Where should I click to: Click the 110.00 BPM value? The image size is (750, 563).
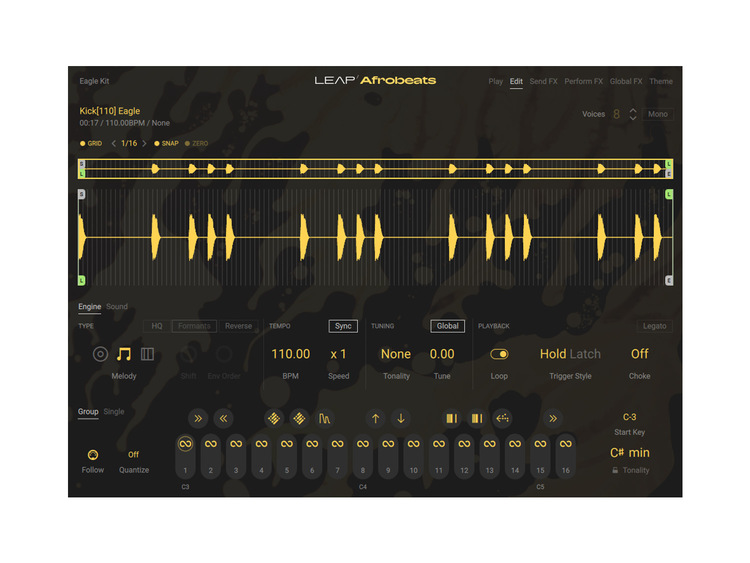click(x=290, y=354)
